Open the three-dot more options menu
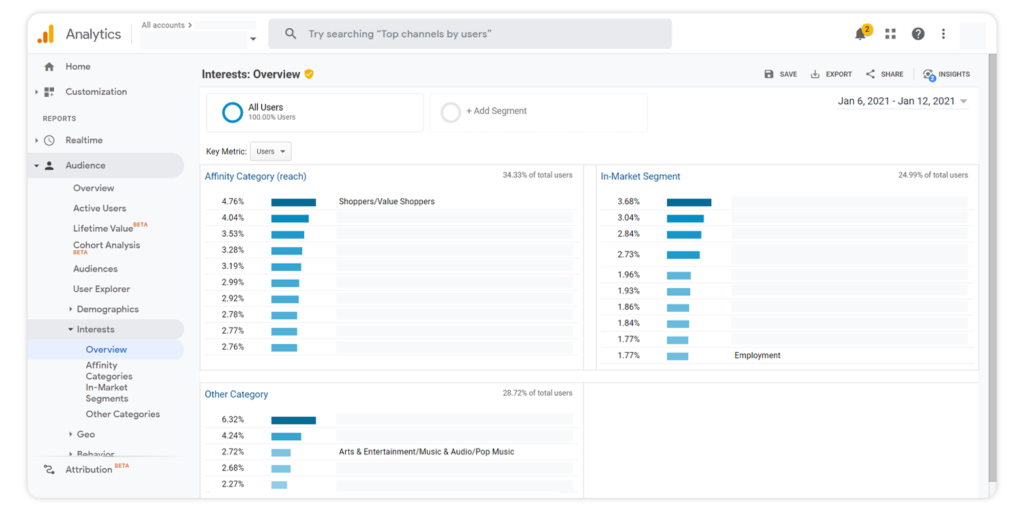 click(943, 34)
